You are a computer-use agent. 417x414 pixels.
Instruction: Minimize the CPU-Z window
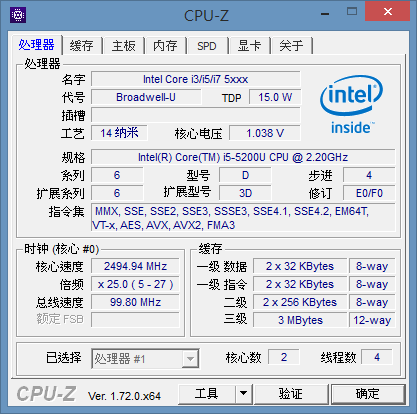tap(325, 13)
